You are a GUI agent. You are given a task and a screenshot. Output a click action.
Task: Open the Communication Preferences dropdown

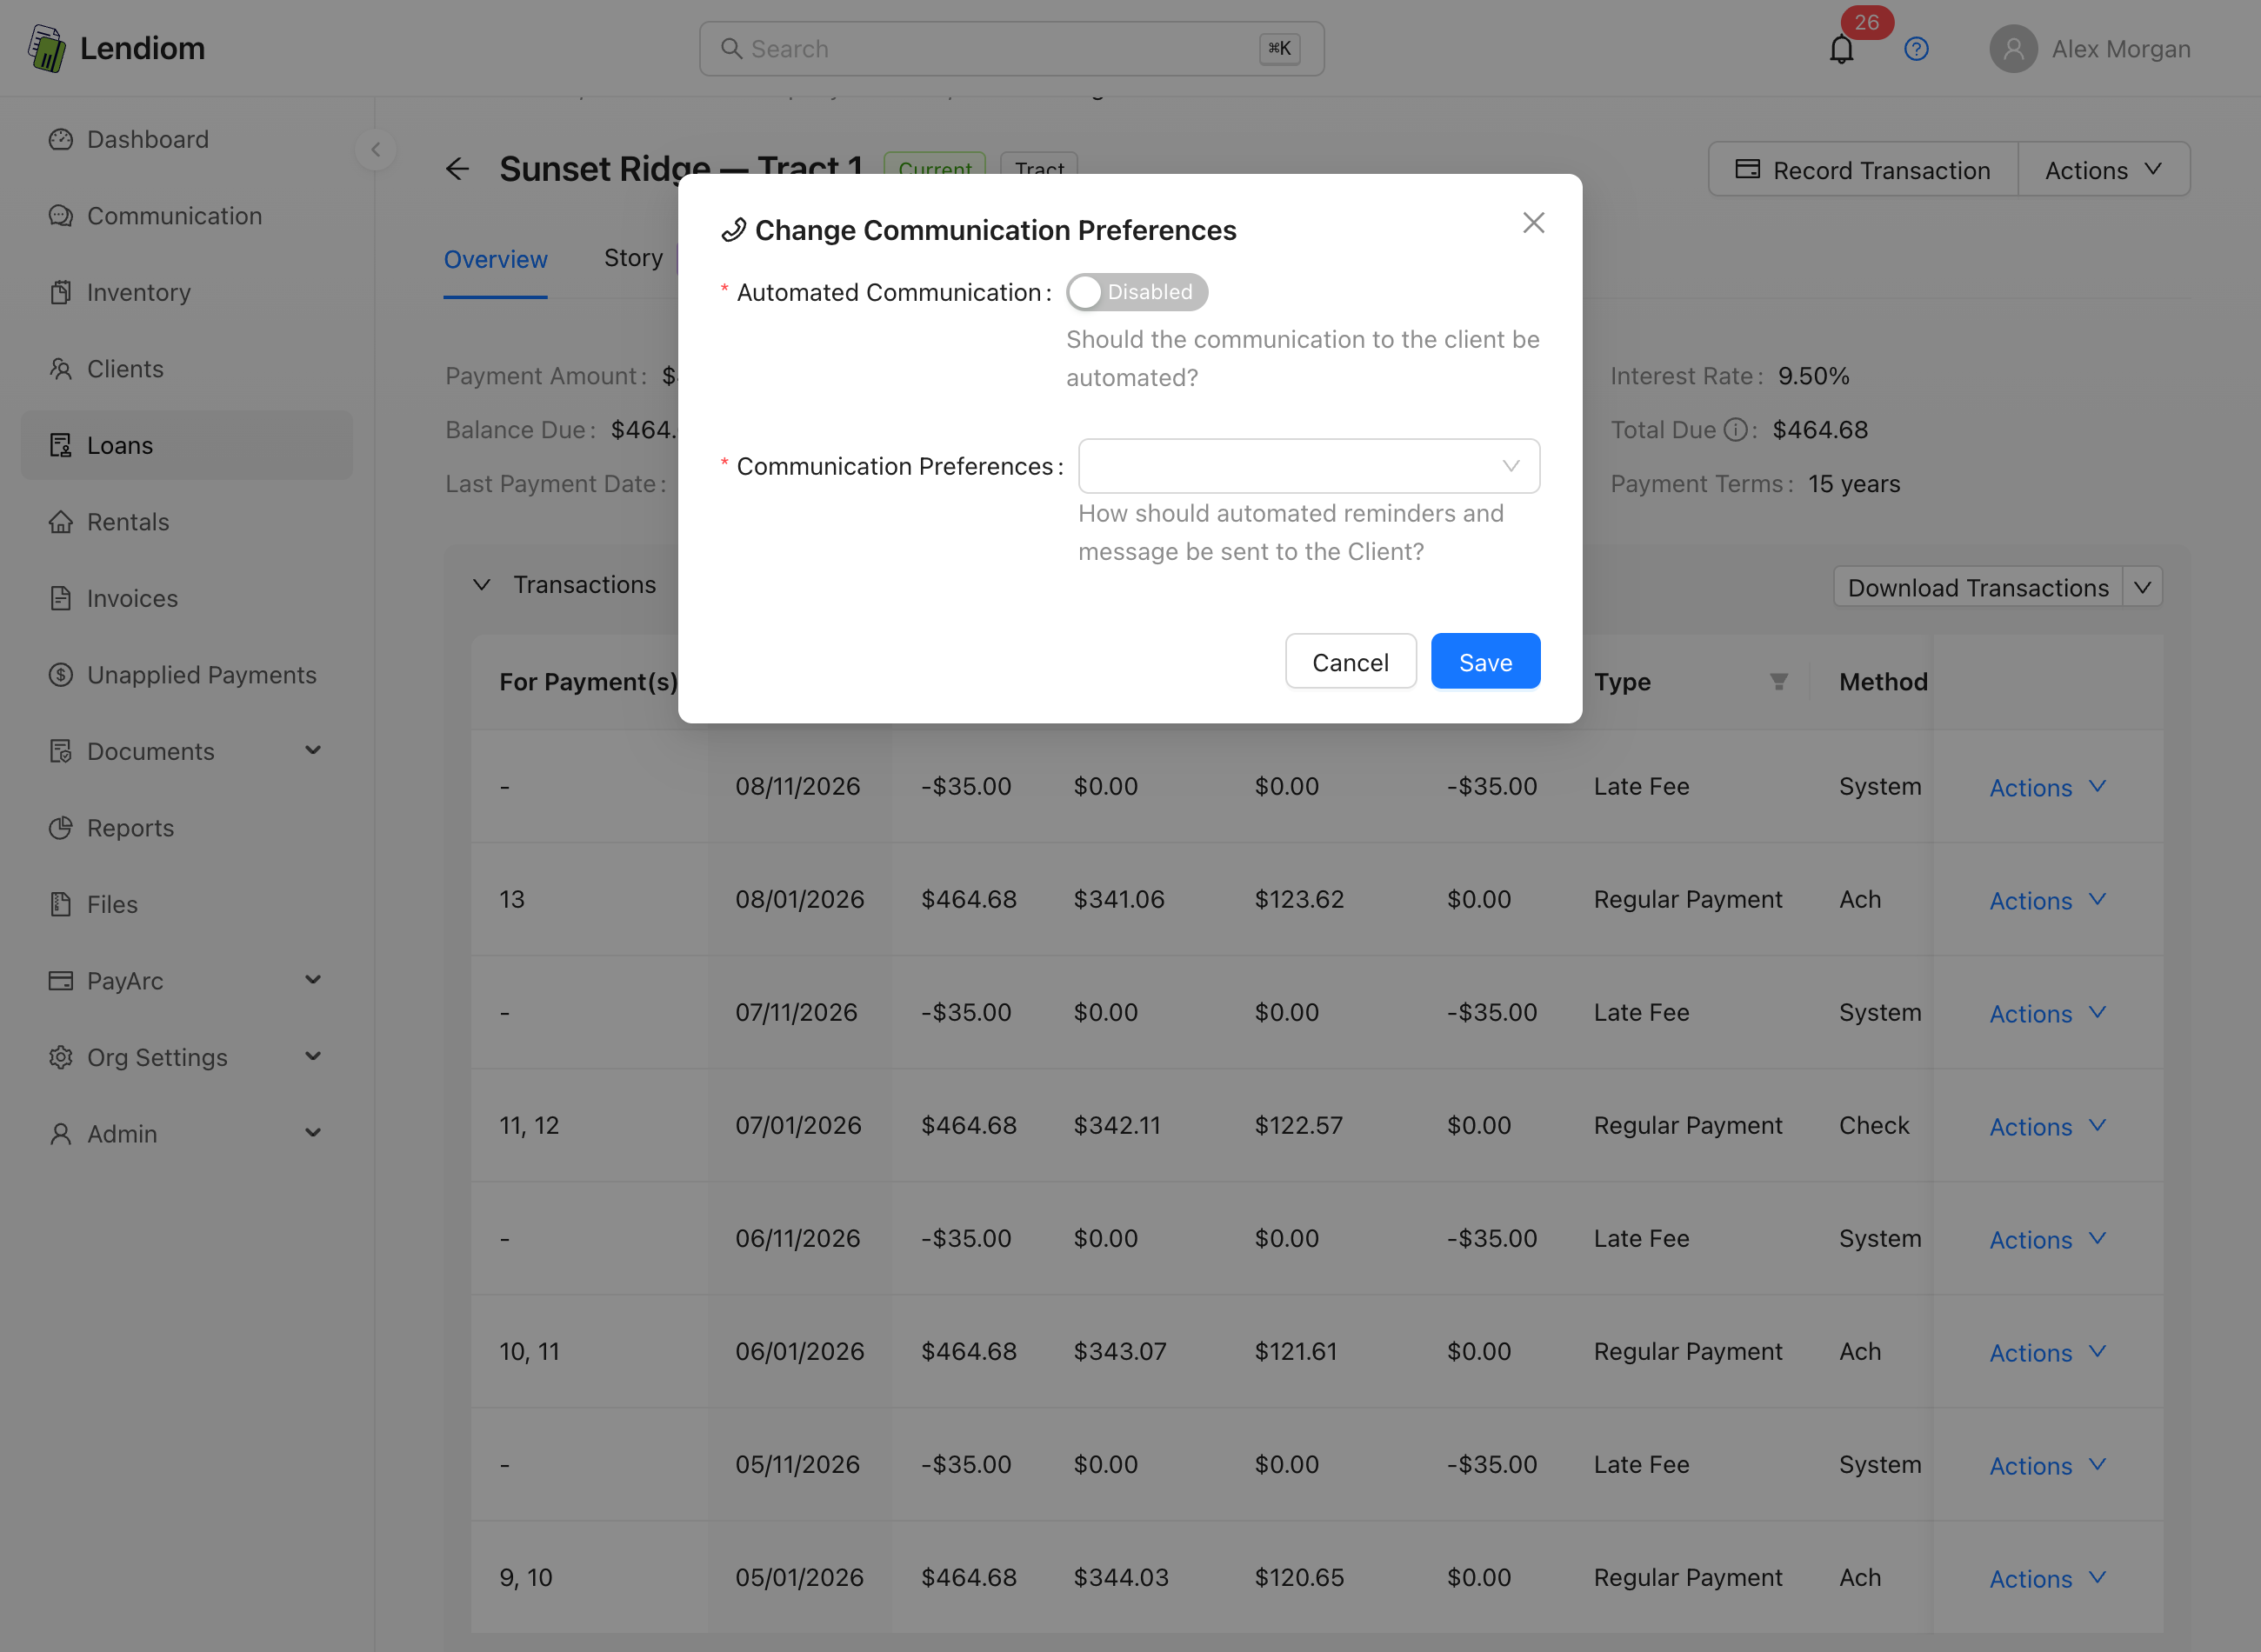[1308, 466]
